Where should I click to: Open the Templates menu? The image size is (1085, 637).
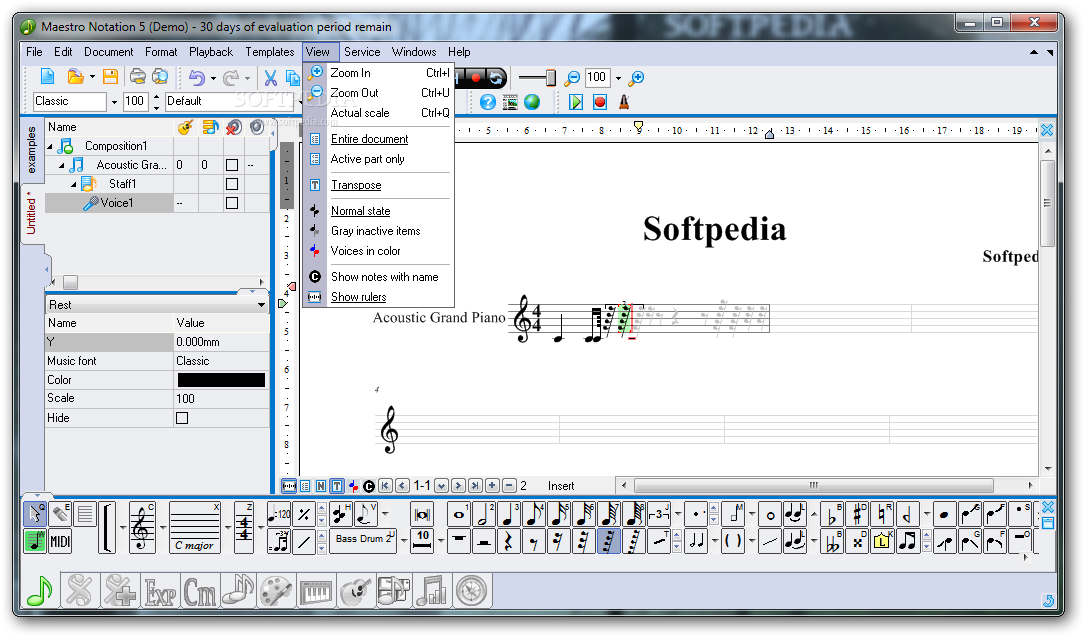(270, 52)
